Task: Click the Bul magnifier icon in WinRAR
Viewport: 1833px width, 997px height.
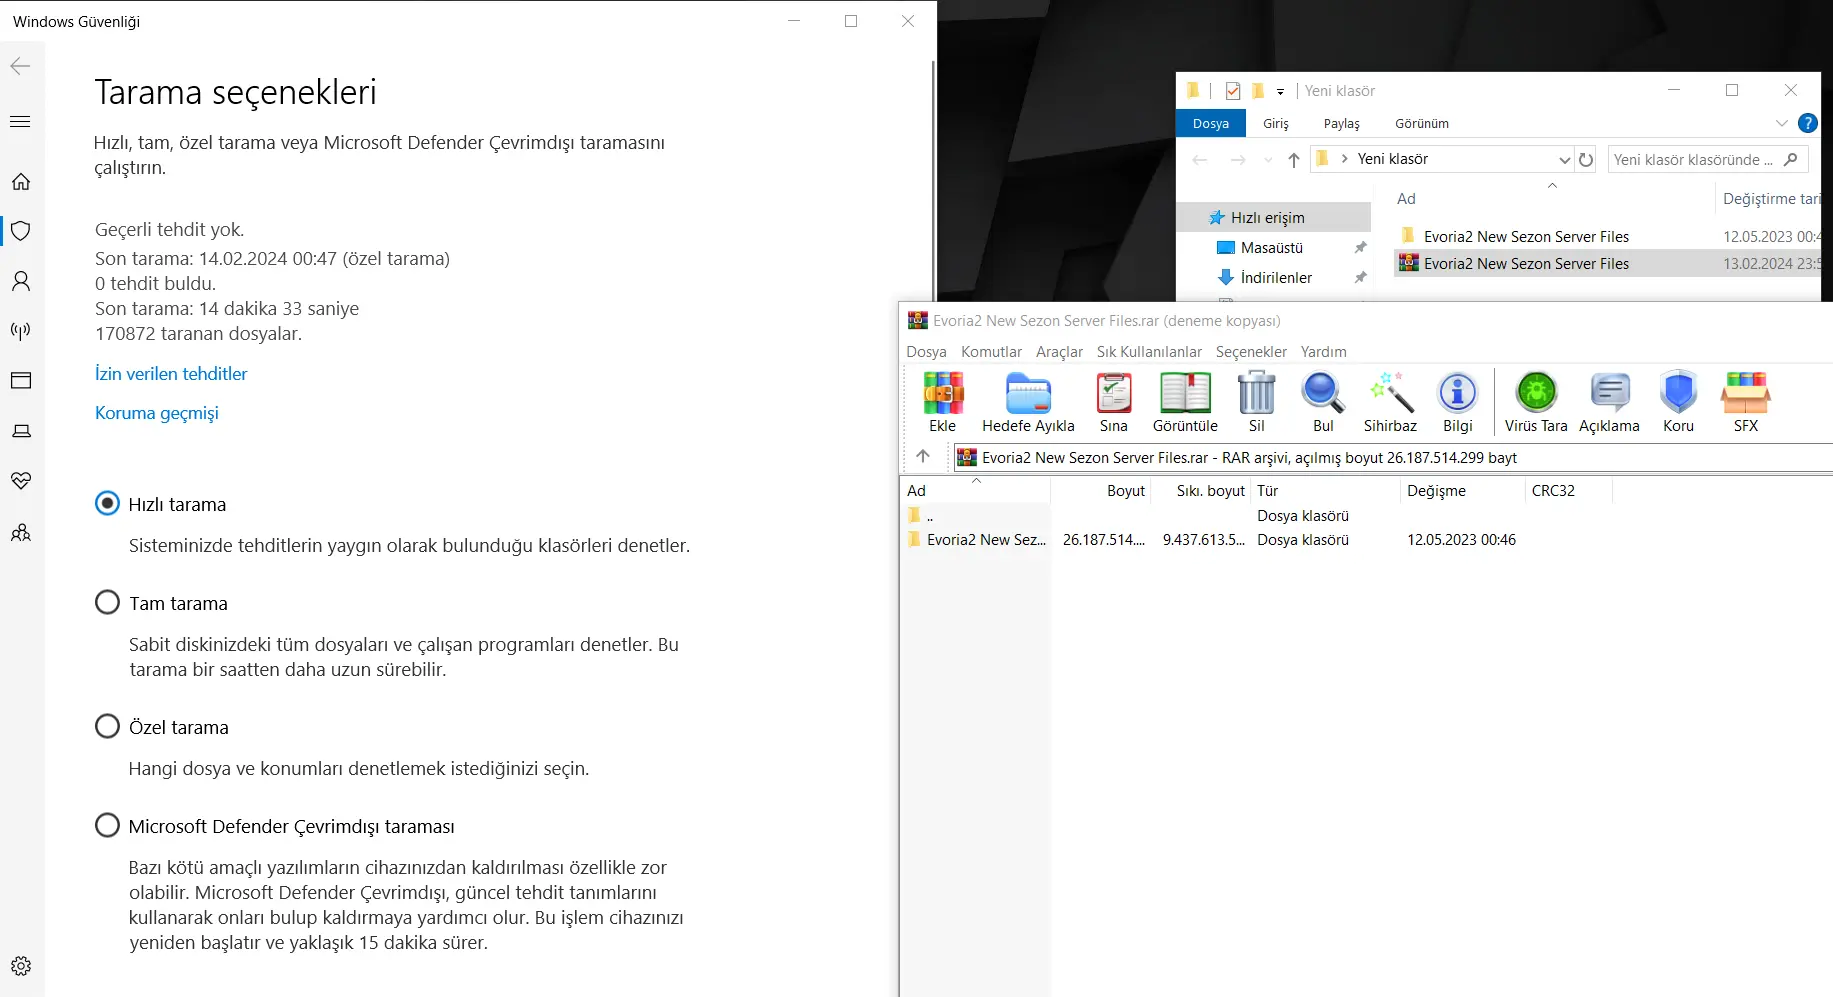Action: [x=1323, y=393]
